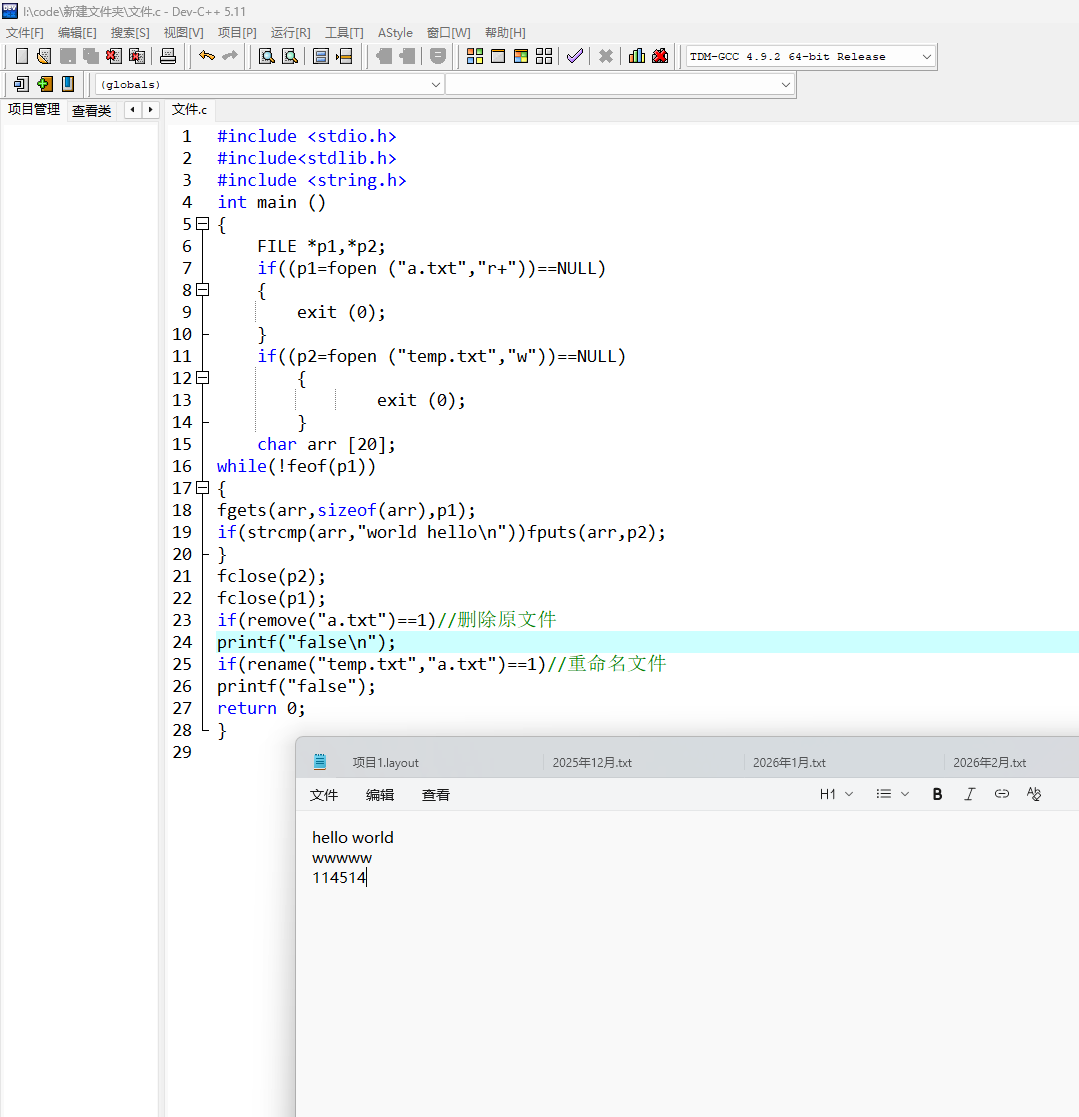Click the 'hello world' line in Notepad

(x=353, y=838)
